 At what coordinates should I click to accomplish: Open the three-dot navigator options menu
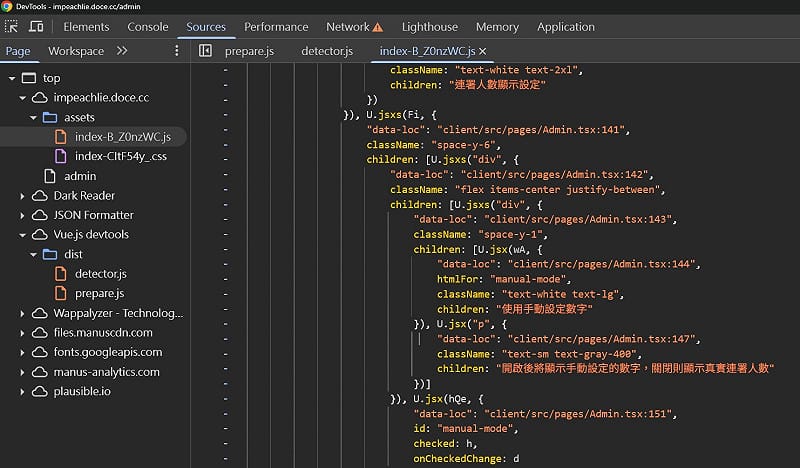tap(177, 51)
